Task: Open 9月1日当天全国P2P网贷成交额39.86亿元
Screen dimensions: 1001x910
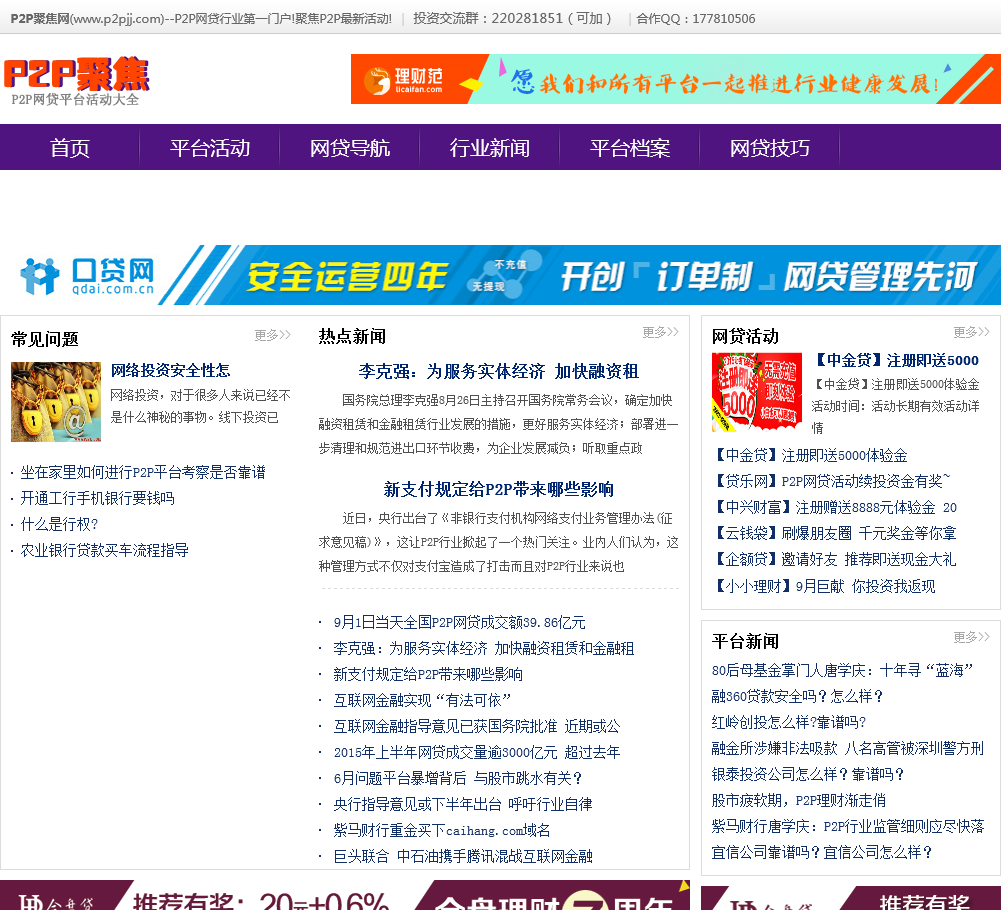Action: click(x=459, y=623)
